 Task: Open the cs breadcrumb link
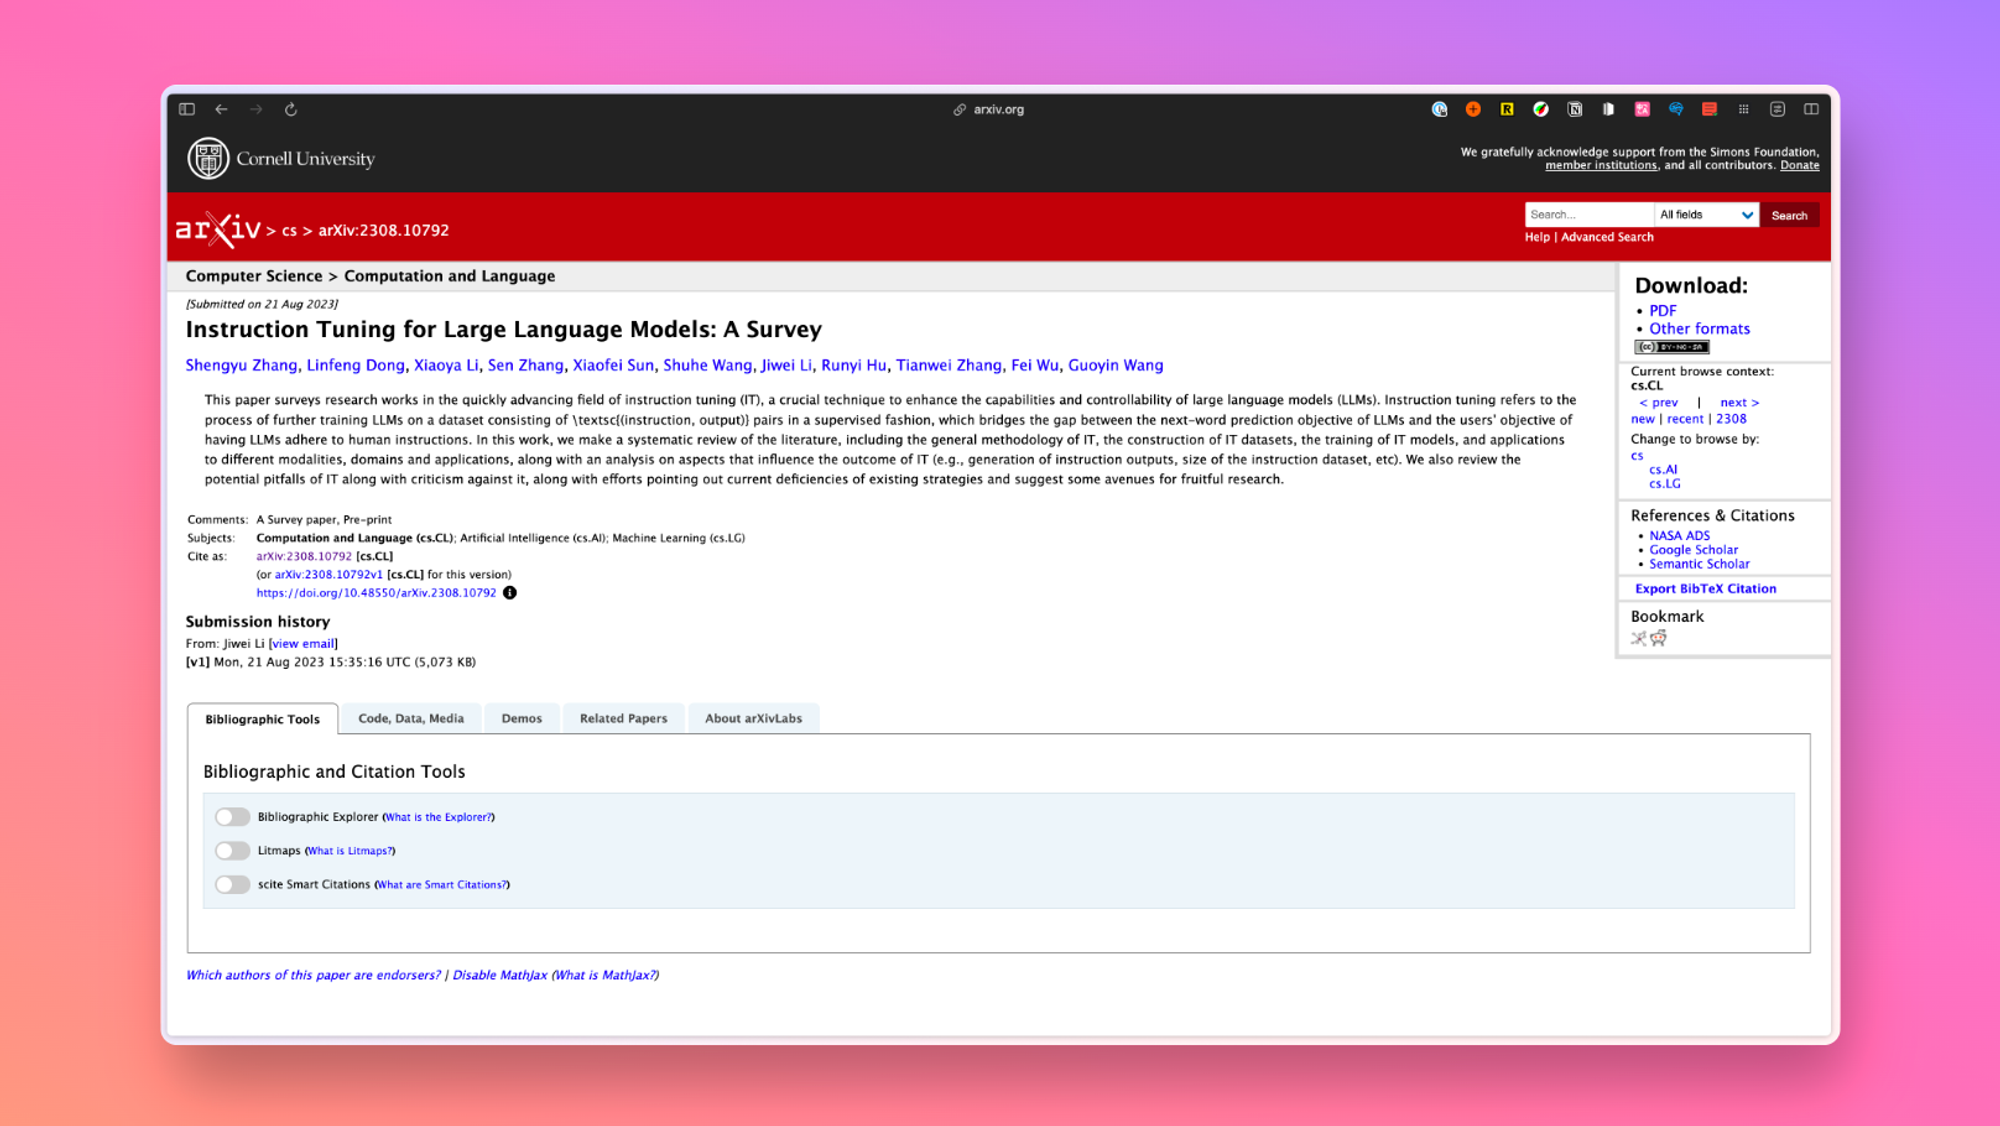[289, 231]
